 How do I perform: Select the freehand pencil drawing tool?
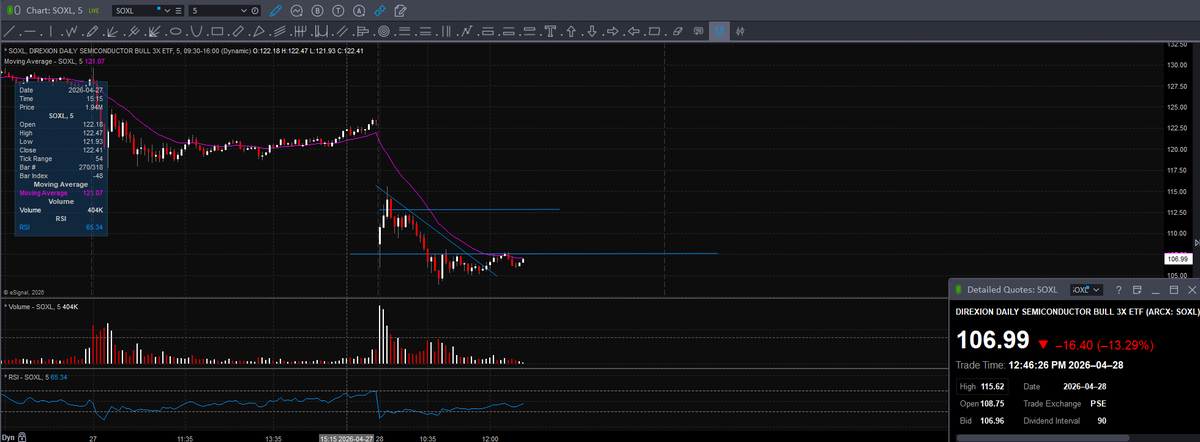[92, 31]
